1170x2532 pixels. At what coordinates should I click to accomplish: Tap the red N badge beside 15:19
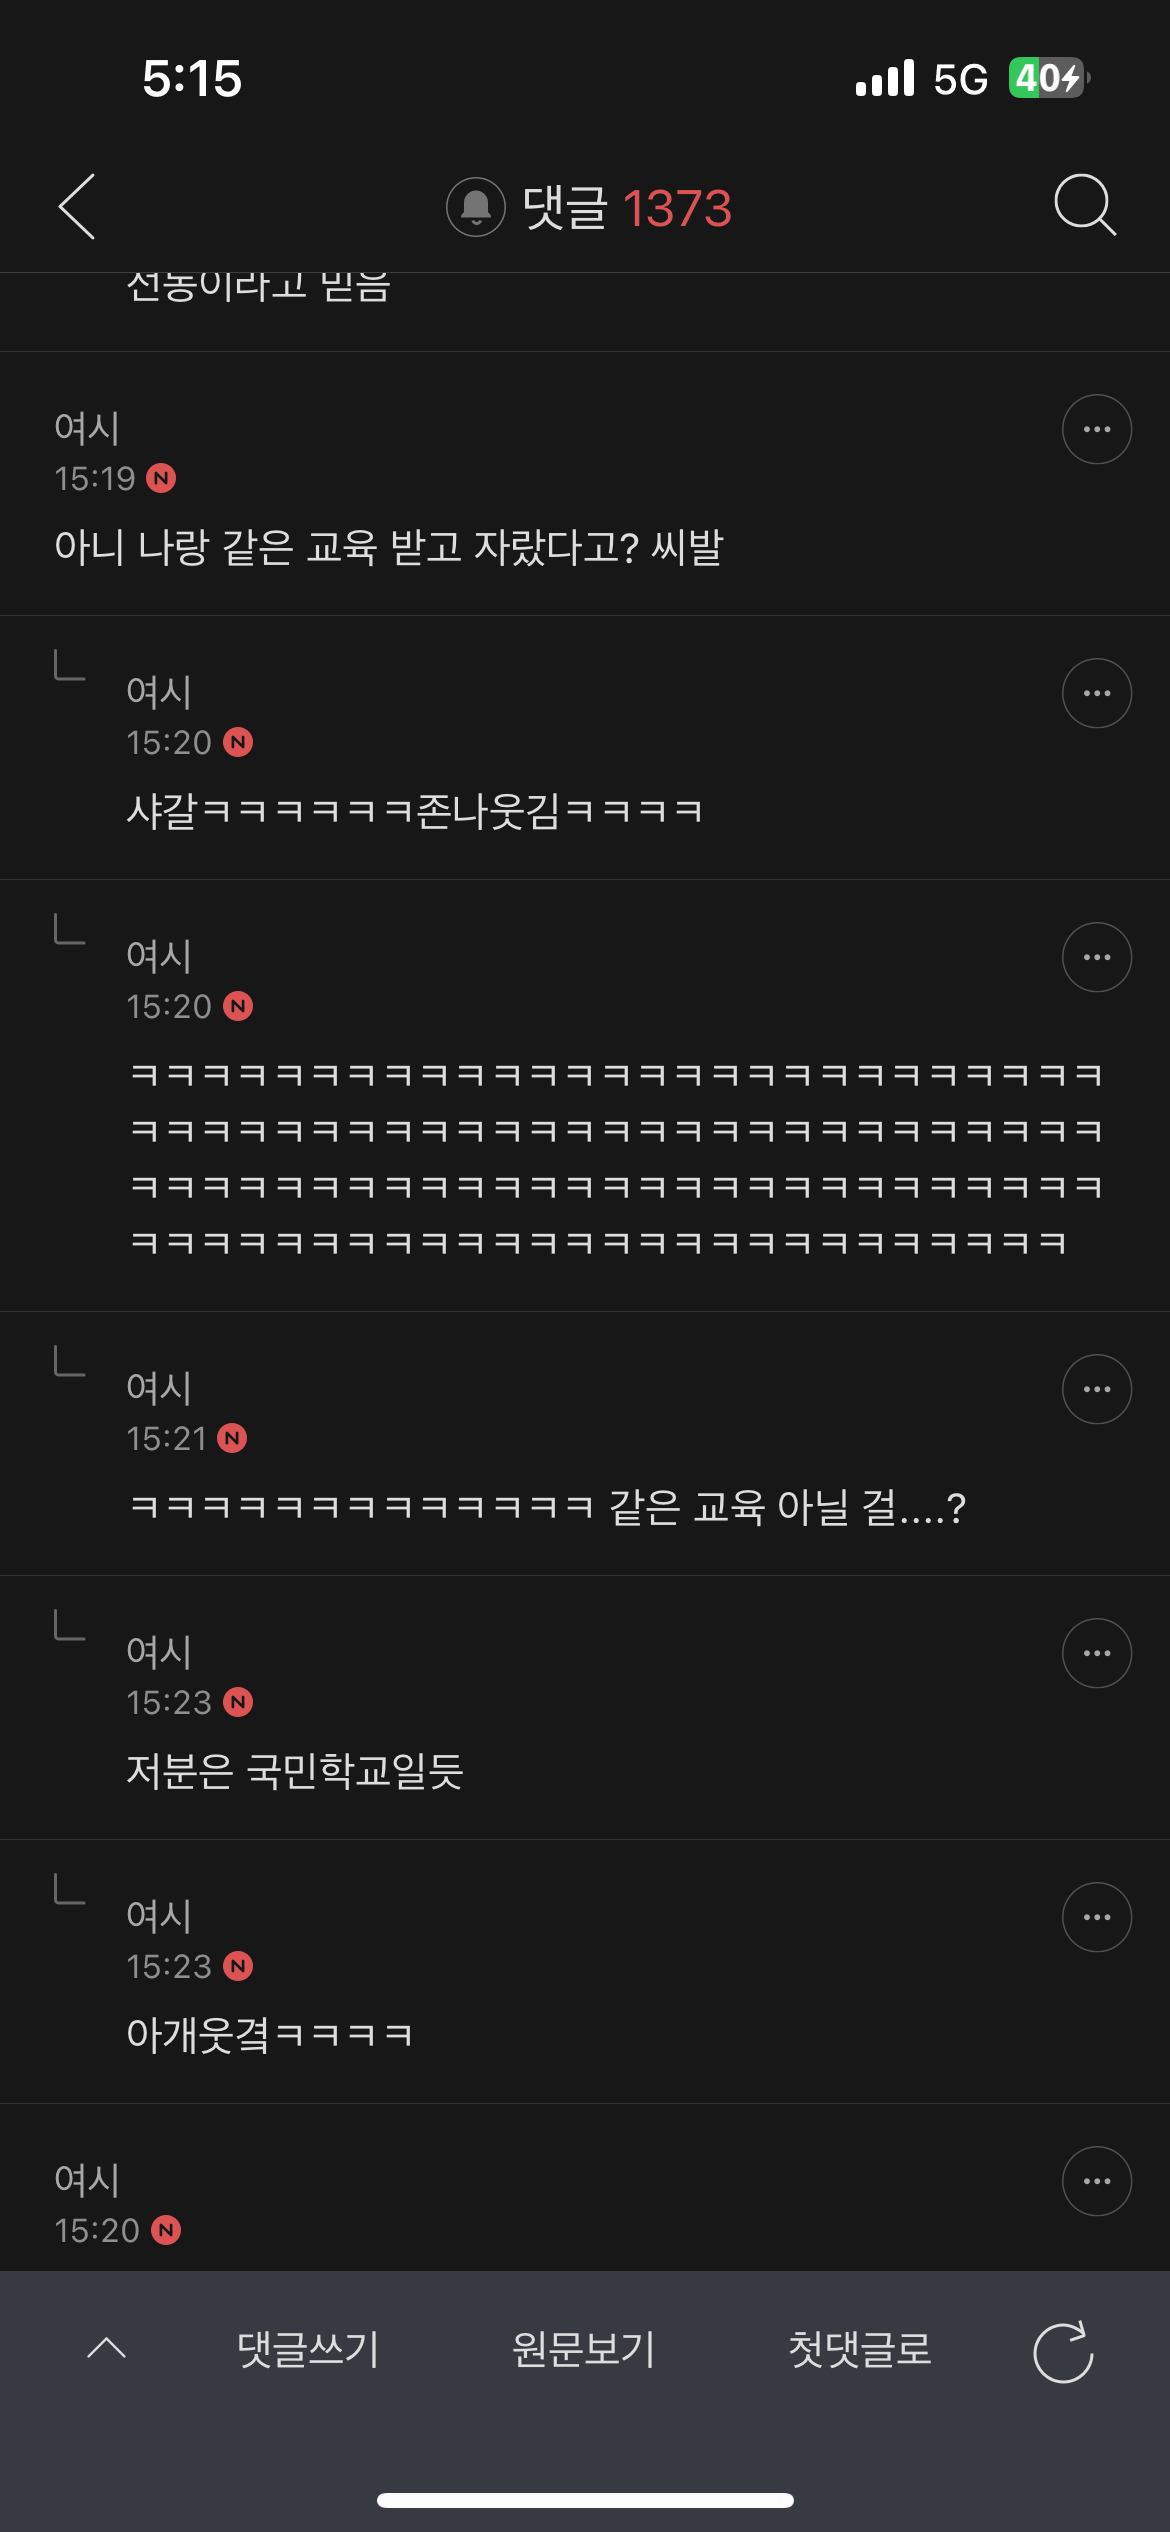[161, 479]
